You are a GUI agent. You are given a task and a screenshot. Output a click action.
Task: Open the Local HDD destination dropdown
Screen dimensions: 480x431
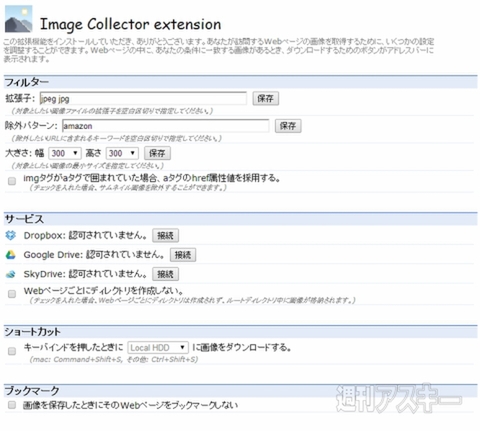(158, 348)
